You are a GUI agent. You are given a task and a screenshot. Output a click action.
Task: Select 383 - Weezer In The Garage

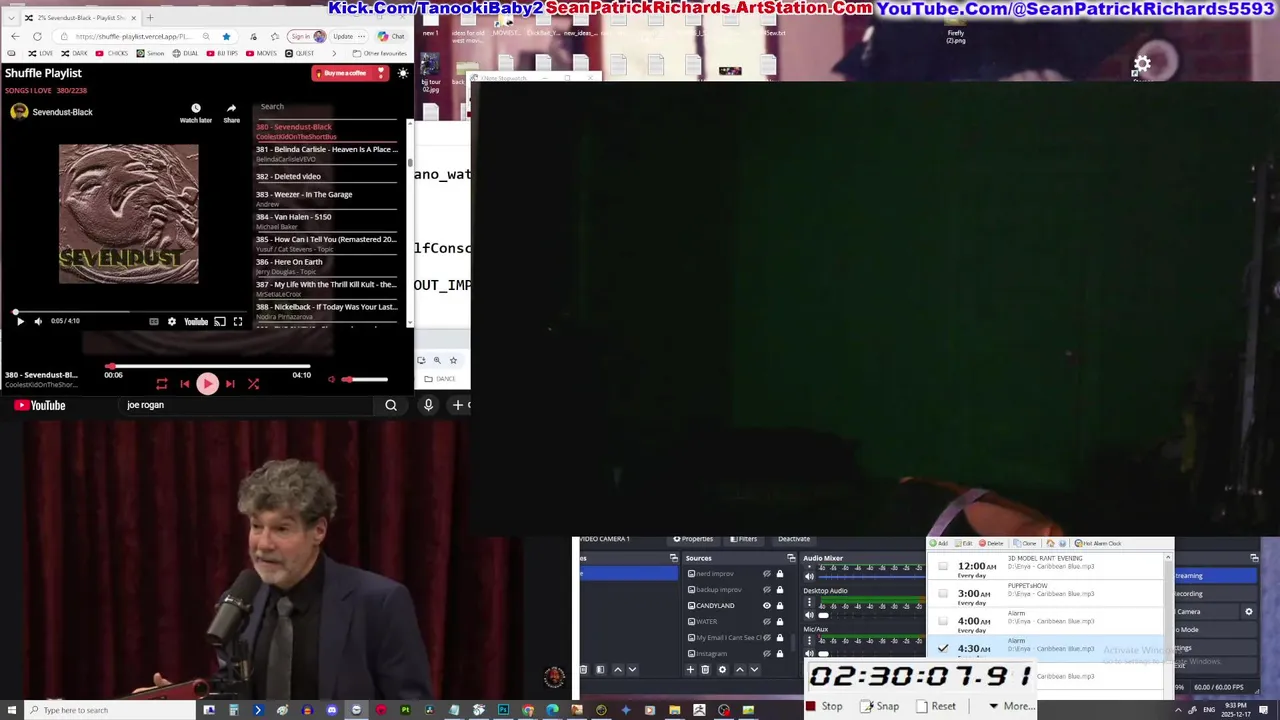tap(327, 198)
